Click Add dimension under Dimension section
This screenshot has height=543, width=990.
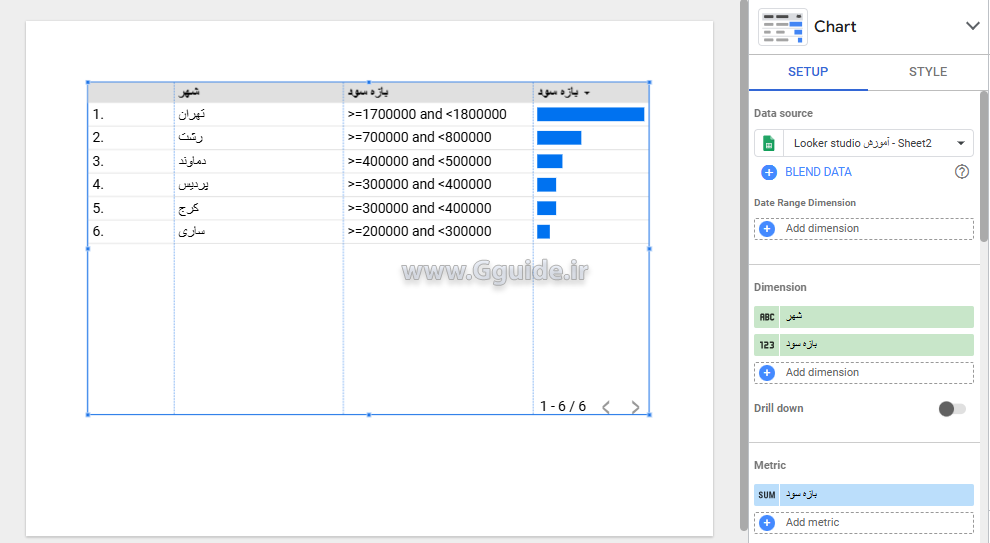[x=863, y=373]
